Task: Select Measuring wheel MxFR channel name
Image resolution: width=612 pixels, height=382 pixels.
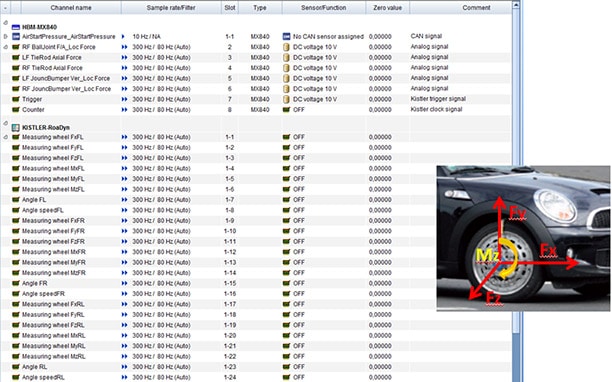Action: 54,252
